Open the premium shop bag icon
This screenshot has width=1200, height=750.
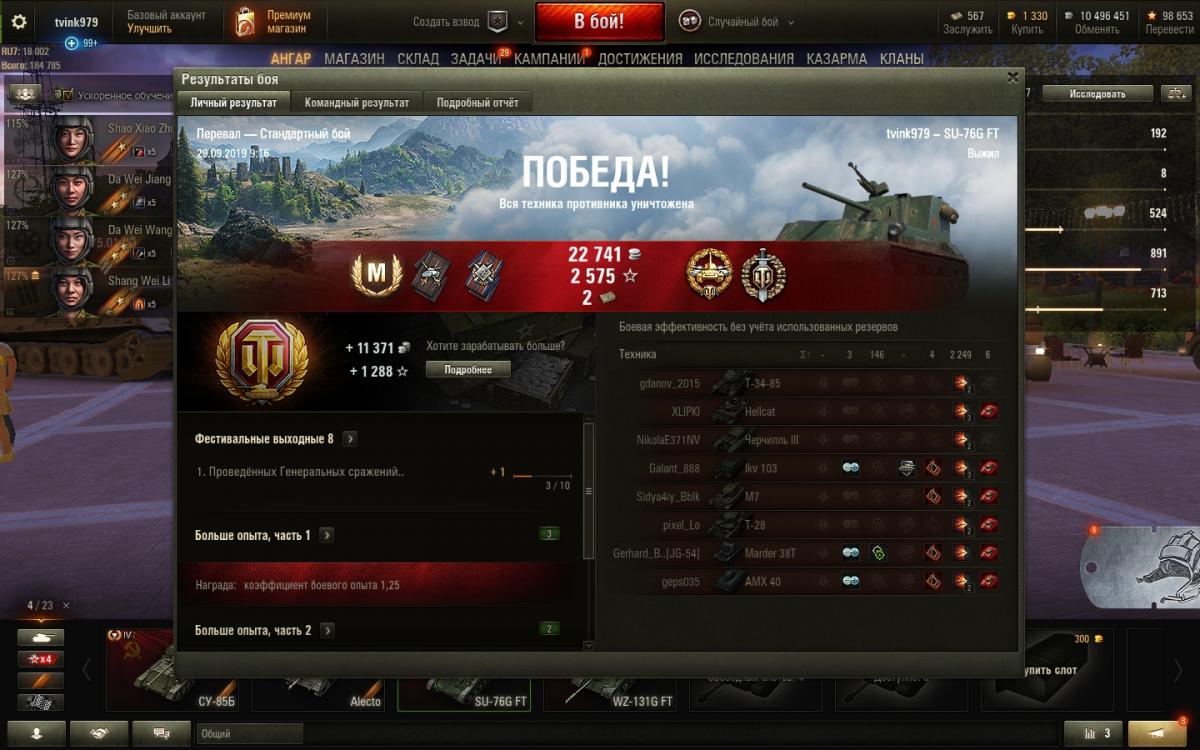245,22
